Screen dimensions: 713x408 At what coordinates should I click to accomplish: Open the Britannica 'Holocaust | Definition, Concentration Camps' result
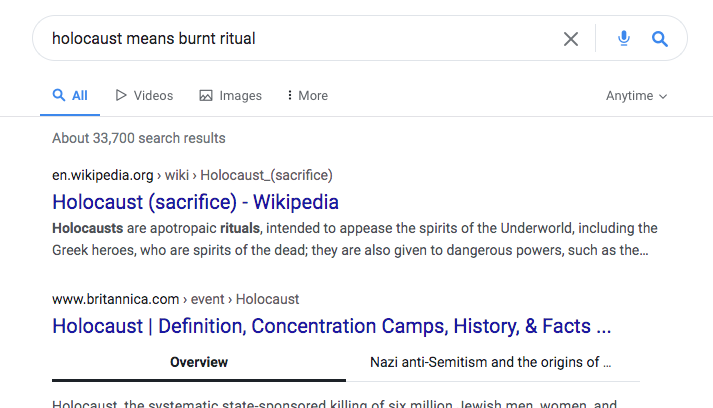(x=331, y=326)
